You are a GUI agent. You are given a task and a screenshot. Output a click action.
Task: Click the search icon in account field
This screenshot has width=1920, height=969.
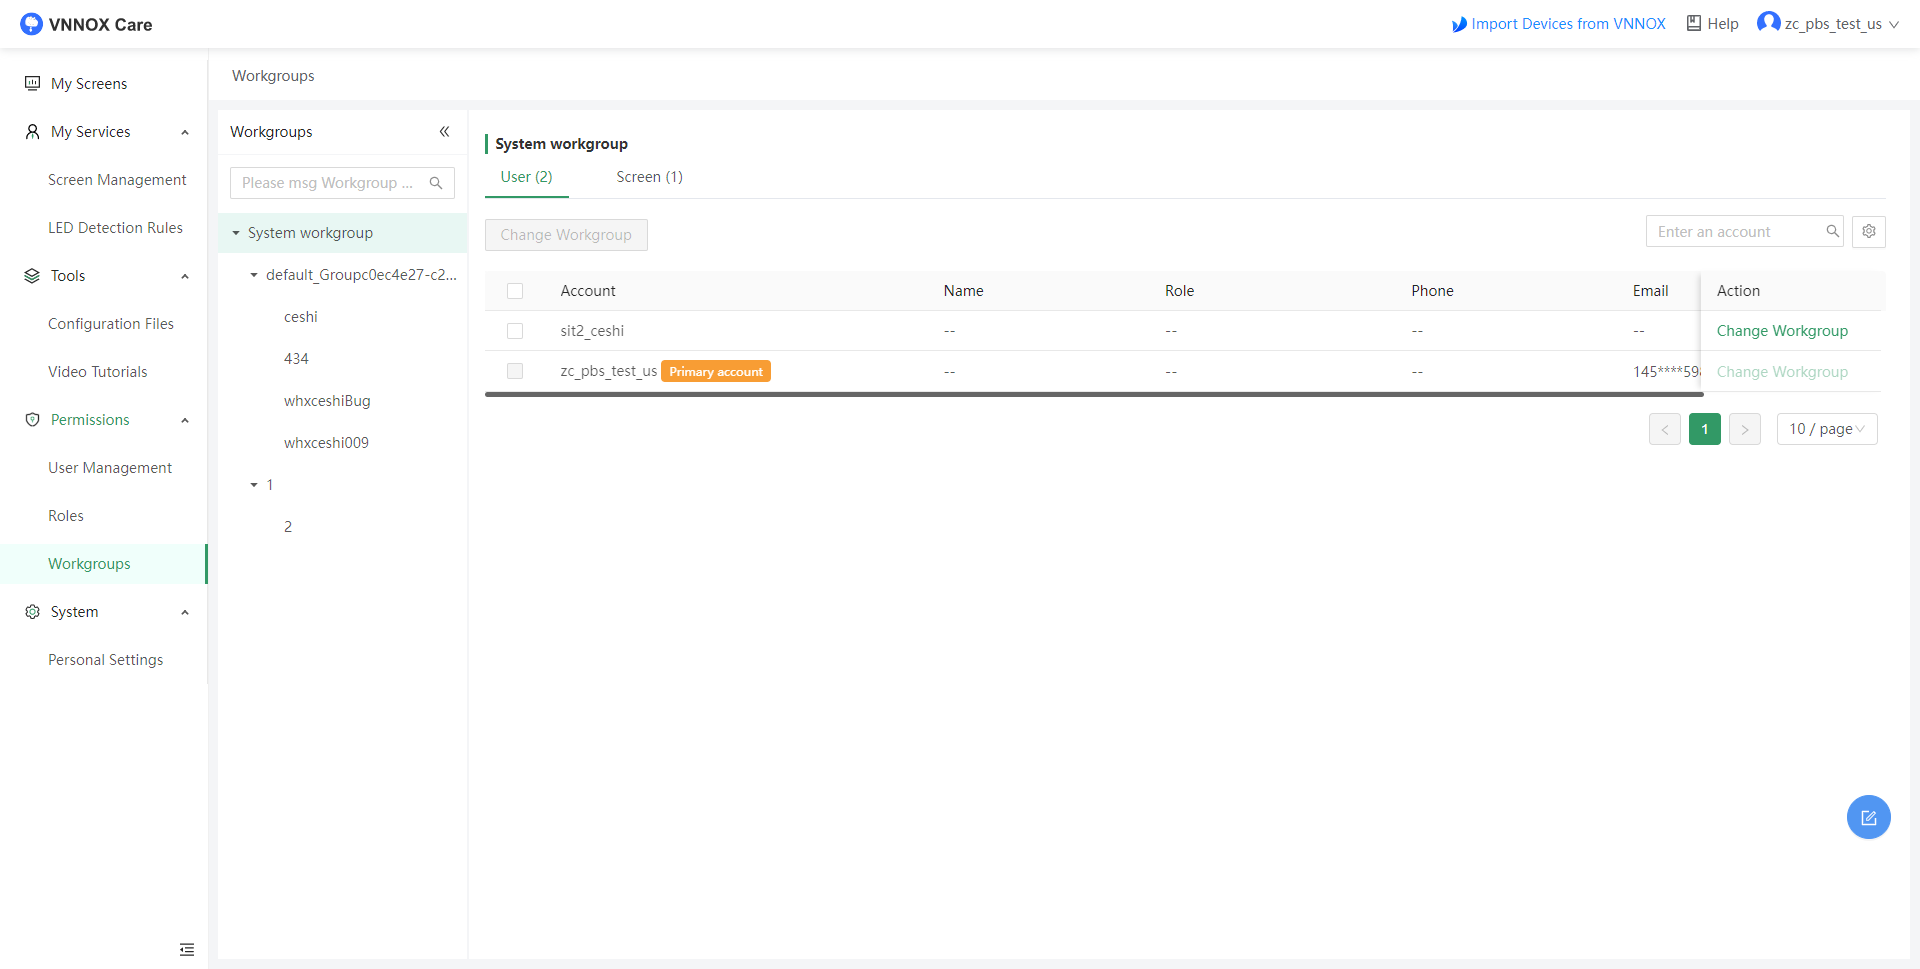(1832, 232)
